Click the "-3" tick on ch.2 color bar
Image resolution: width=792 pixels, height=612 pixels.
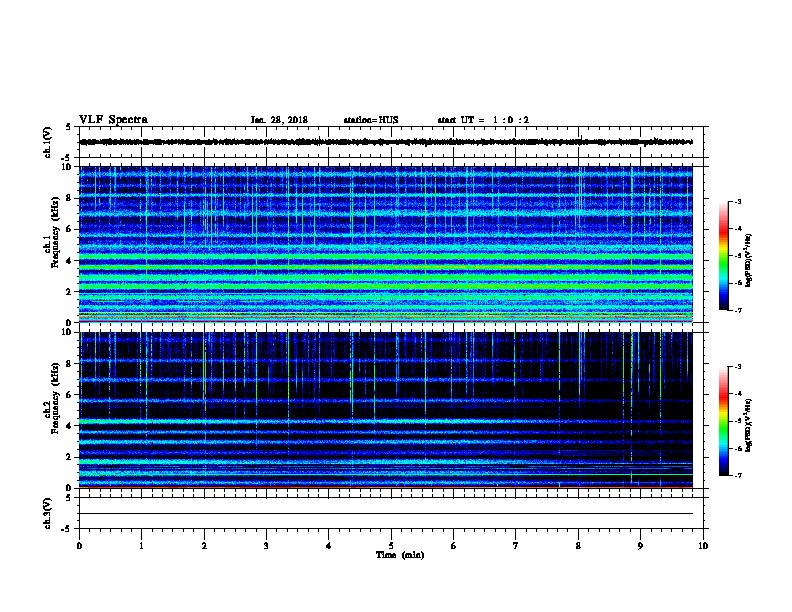[738, 367]
